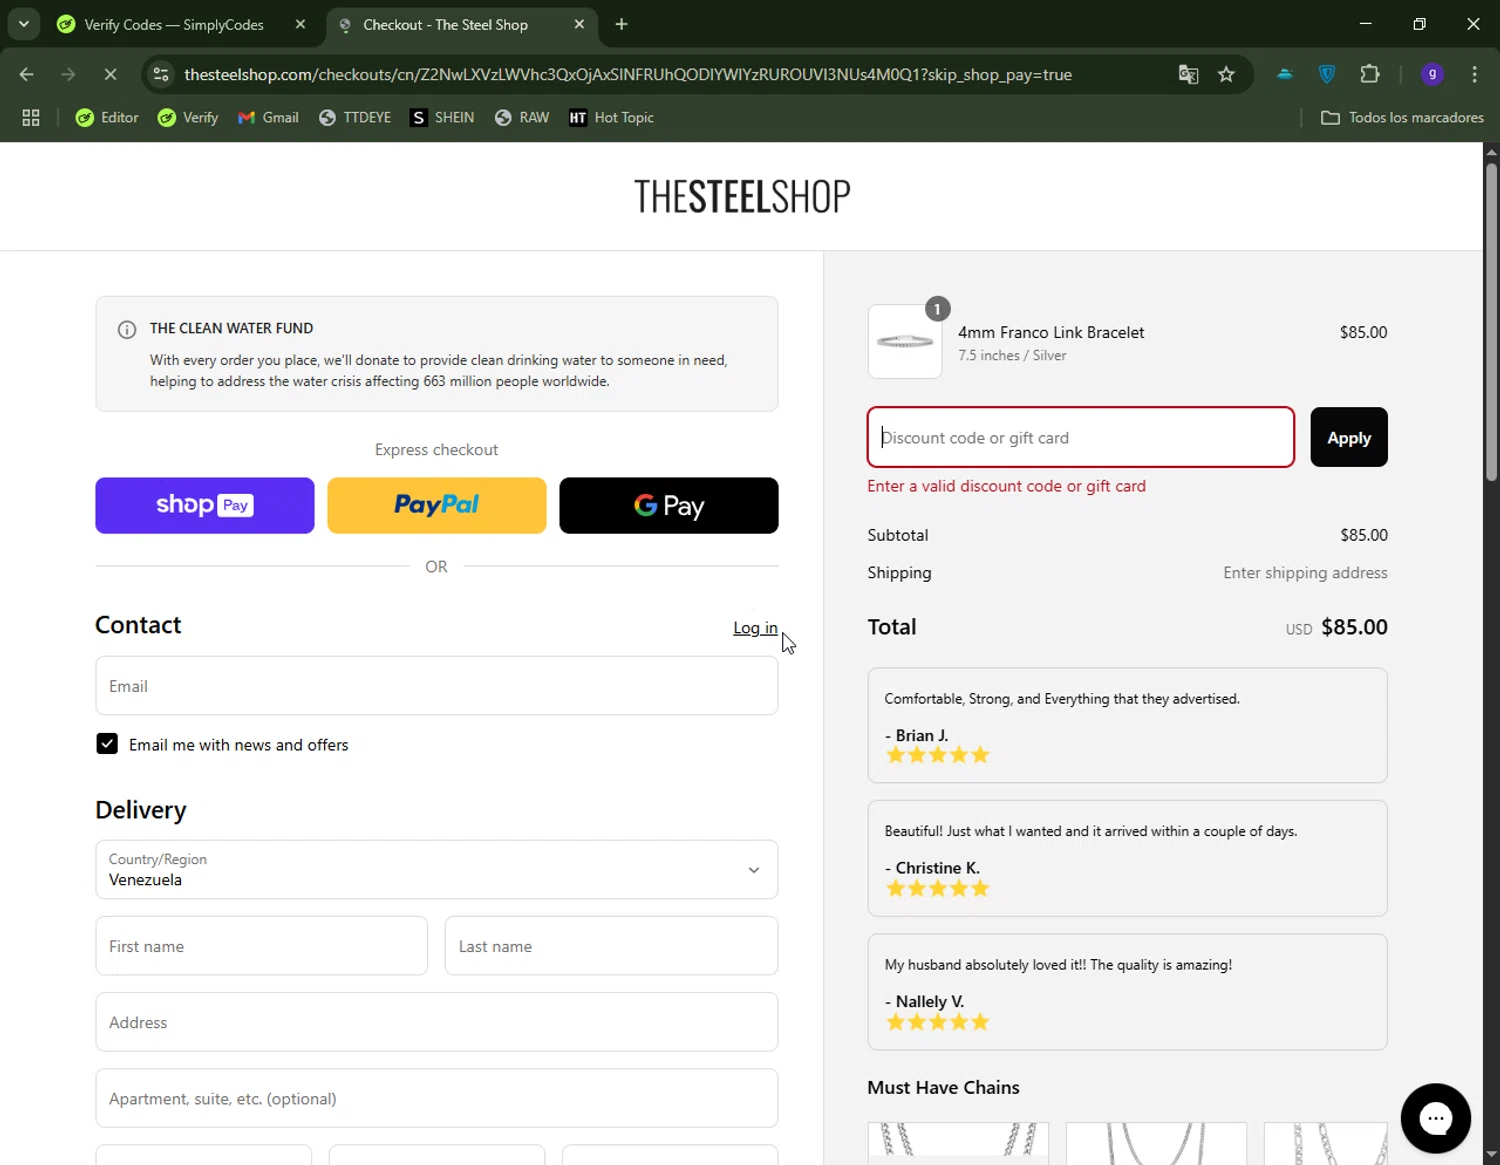Stop loading the page
This screenshot has width=1500, height=1165.
[110, 74]
